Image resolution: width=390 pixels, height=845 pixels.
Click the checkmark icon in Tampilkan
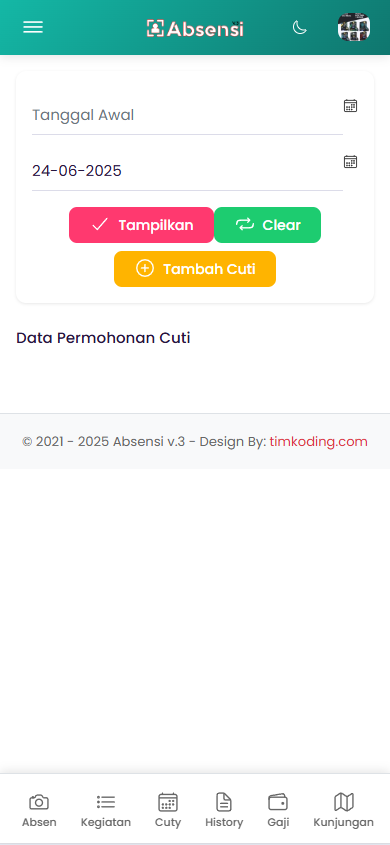point(100,225)
